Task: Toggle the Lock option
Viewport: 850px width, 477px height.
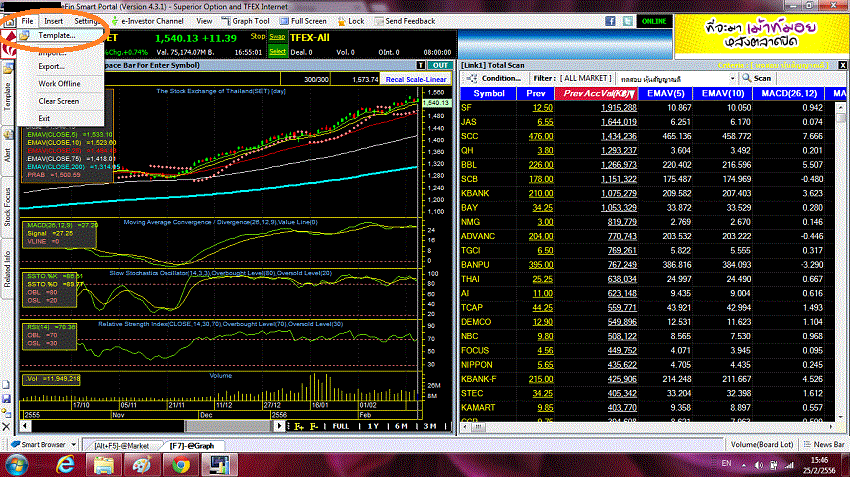Action: pyautogui.click(x=351, y=21)
